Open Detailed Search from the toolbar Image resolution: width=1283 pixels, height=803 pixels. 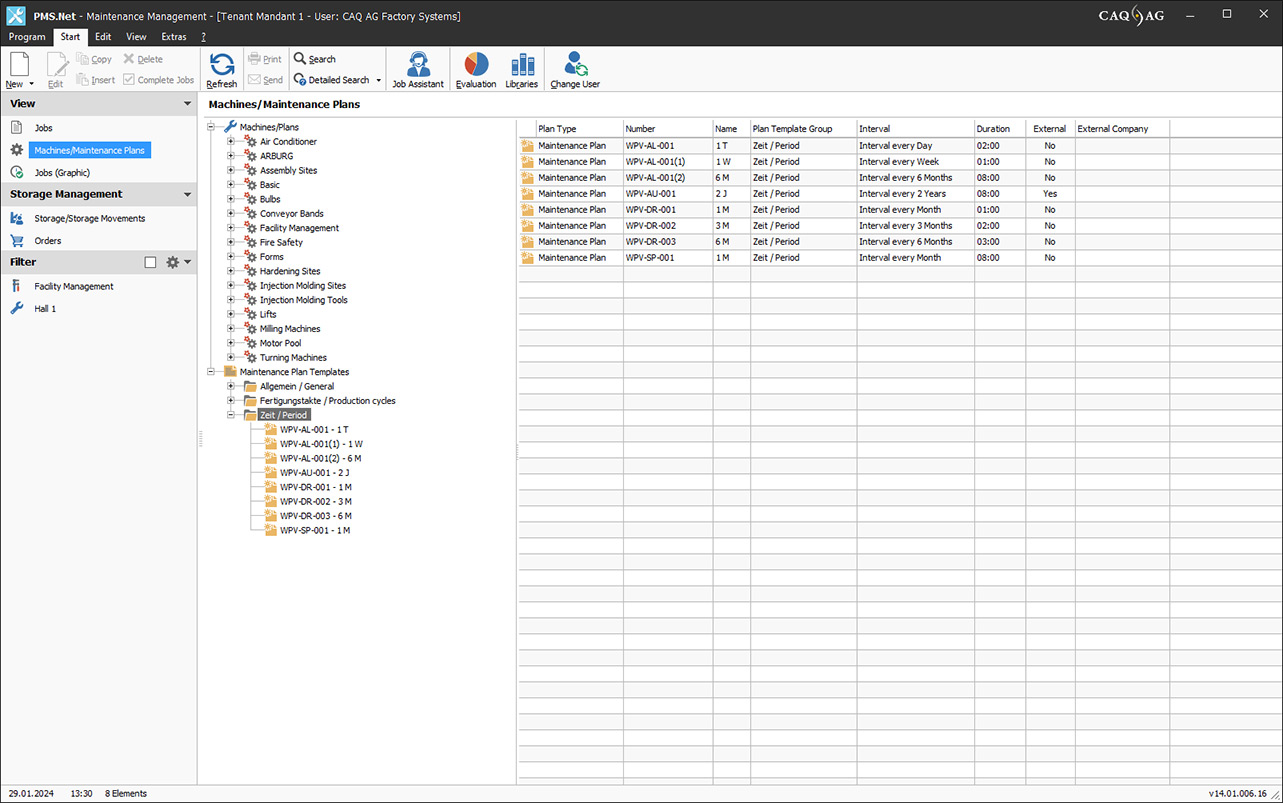pyautogui.click(x=332, y=80)
